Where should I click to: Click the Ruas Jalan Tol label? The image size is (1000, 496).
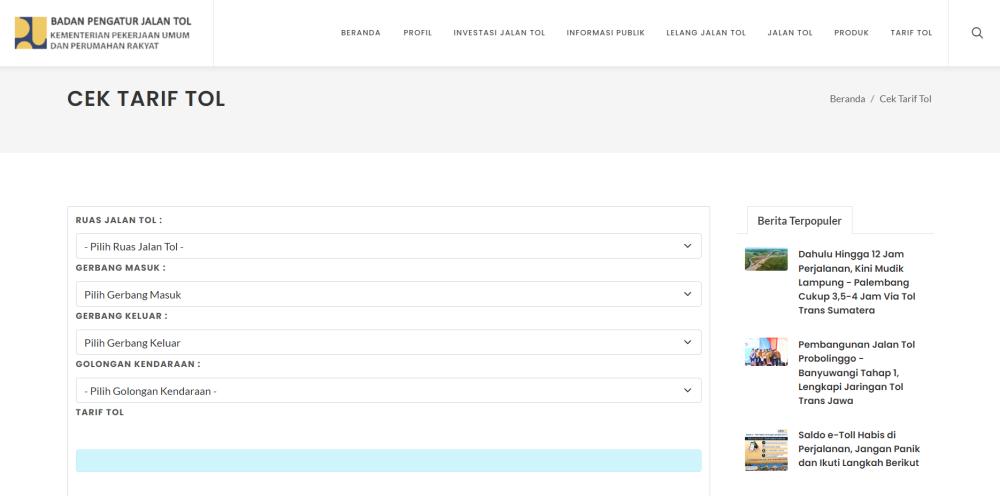point(119,220)
